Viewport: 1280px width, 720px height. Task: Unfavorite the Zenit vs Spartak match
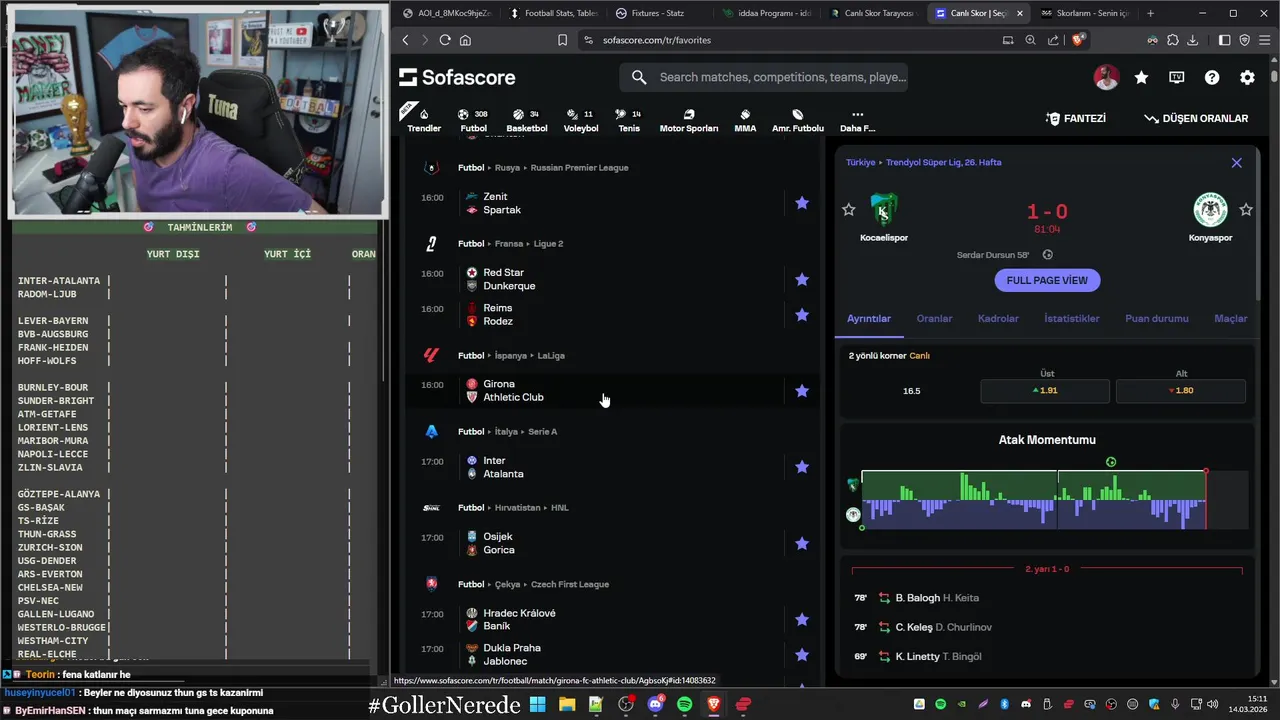coord(802,203)
